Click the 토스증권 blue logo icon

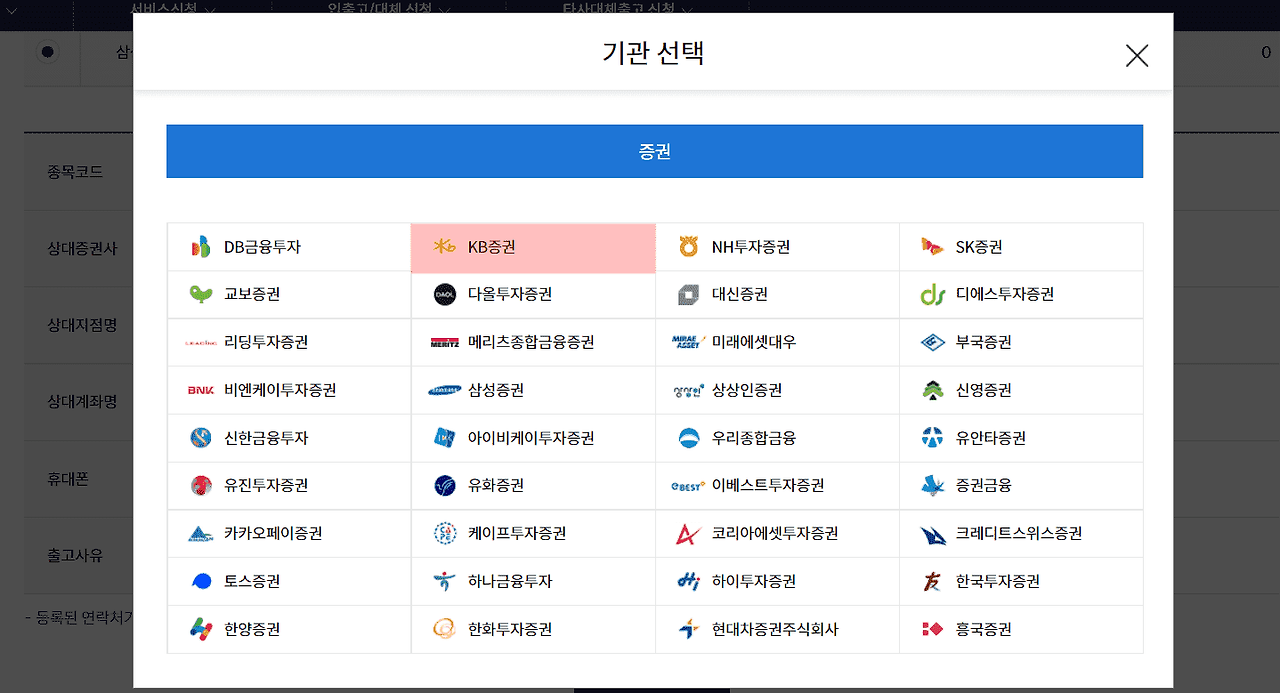(201, 582)
